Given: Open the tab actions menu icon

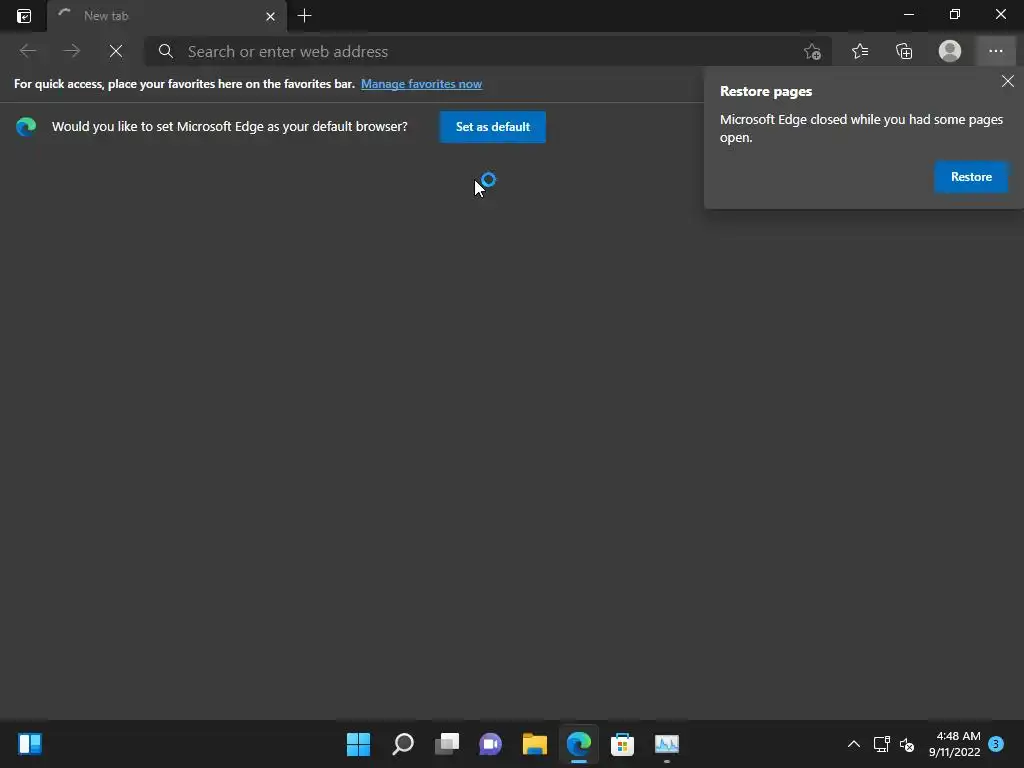Looking at the screenshot, I should click(24, 16).
